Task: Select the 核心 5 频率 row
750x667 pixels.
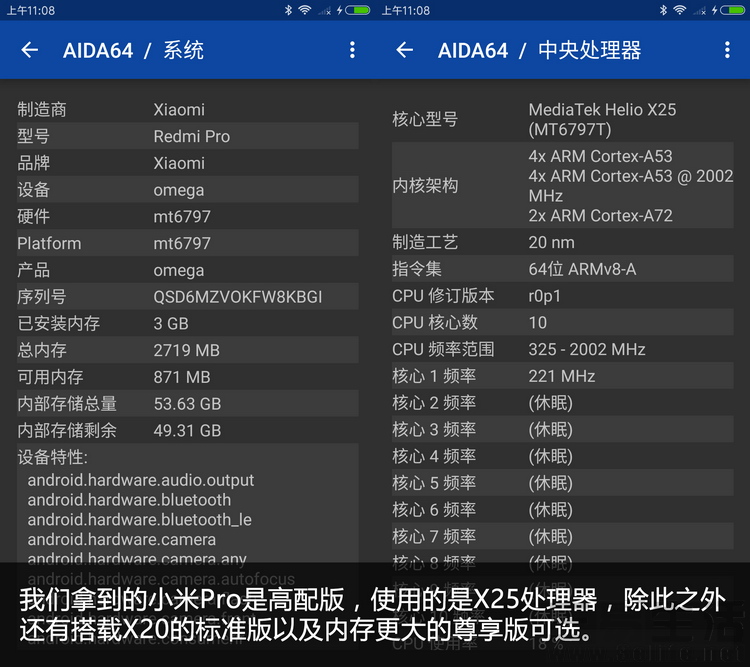Action: (562, 484)
